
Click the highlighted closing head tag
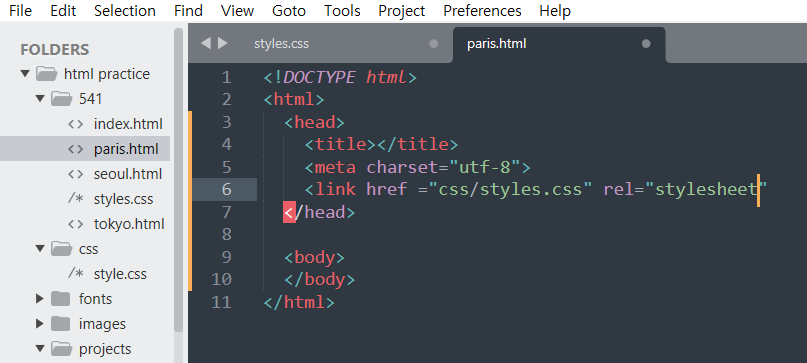(319, 212)
